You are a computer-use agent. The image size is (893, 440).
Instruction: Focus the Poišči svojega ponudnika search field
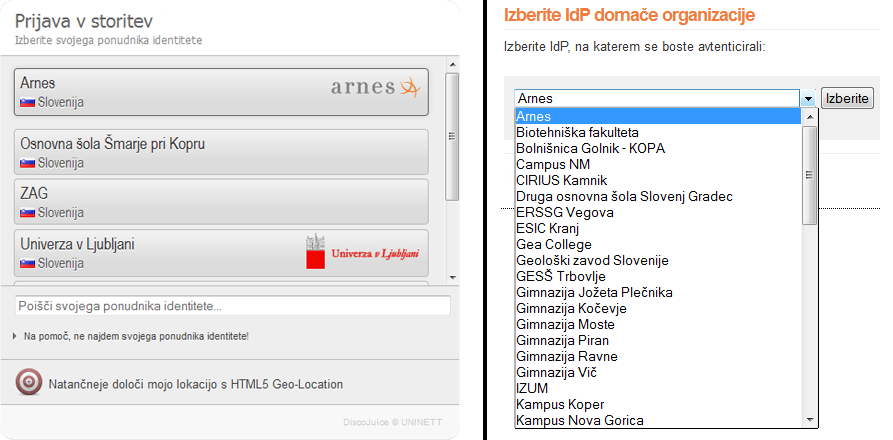[232, 306]
